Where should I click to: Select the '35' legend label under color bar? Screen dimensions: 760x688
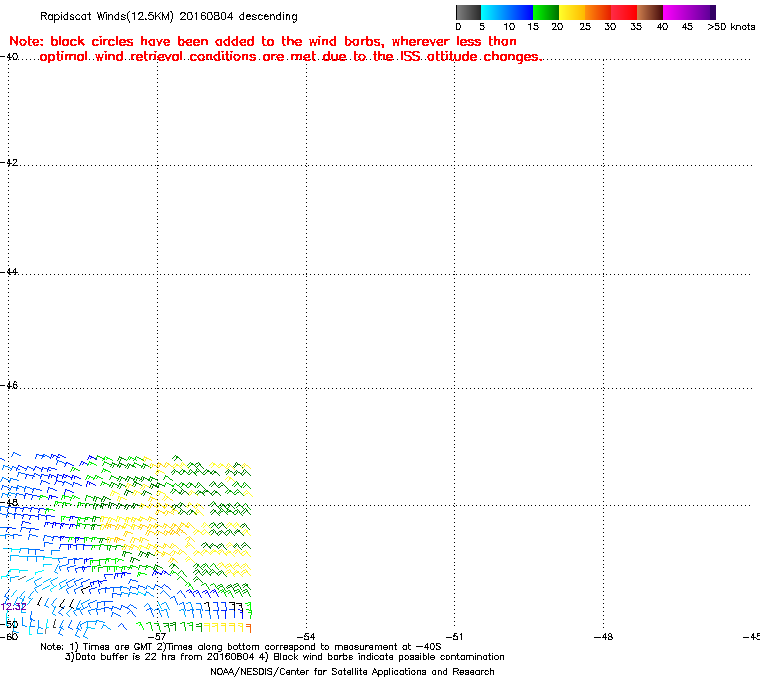[636, 27]
